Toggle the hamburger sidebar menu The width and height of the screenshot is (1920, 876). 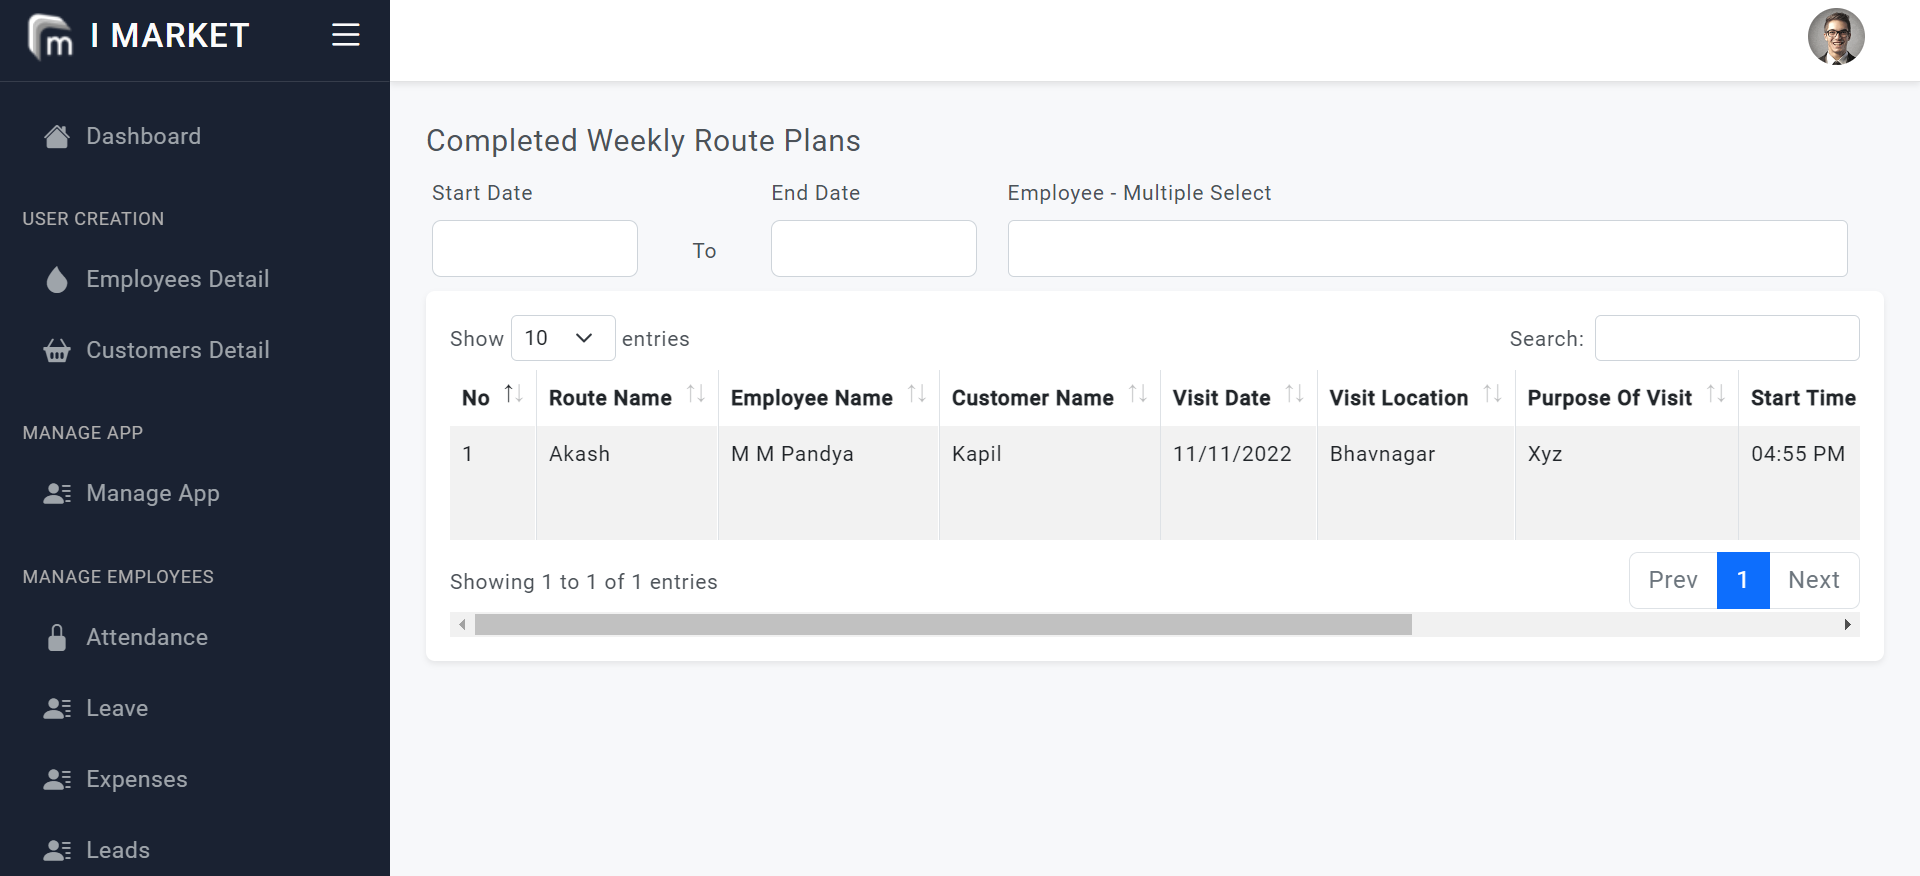346,35
